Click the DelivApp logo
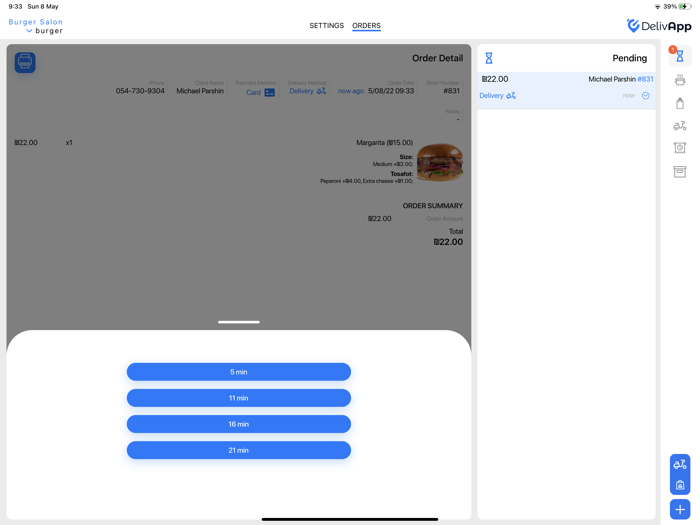 click(658, 26)
